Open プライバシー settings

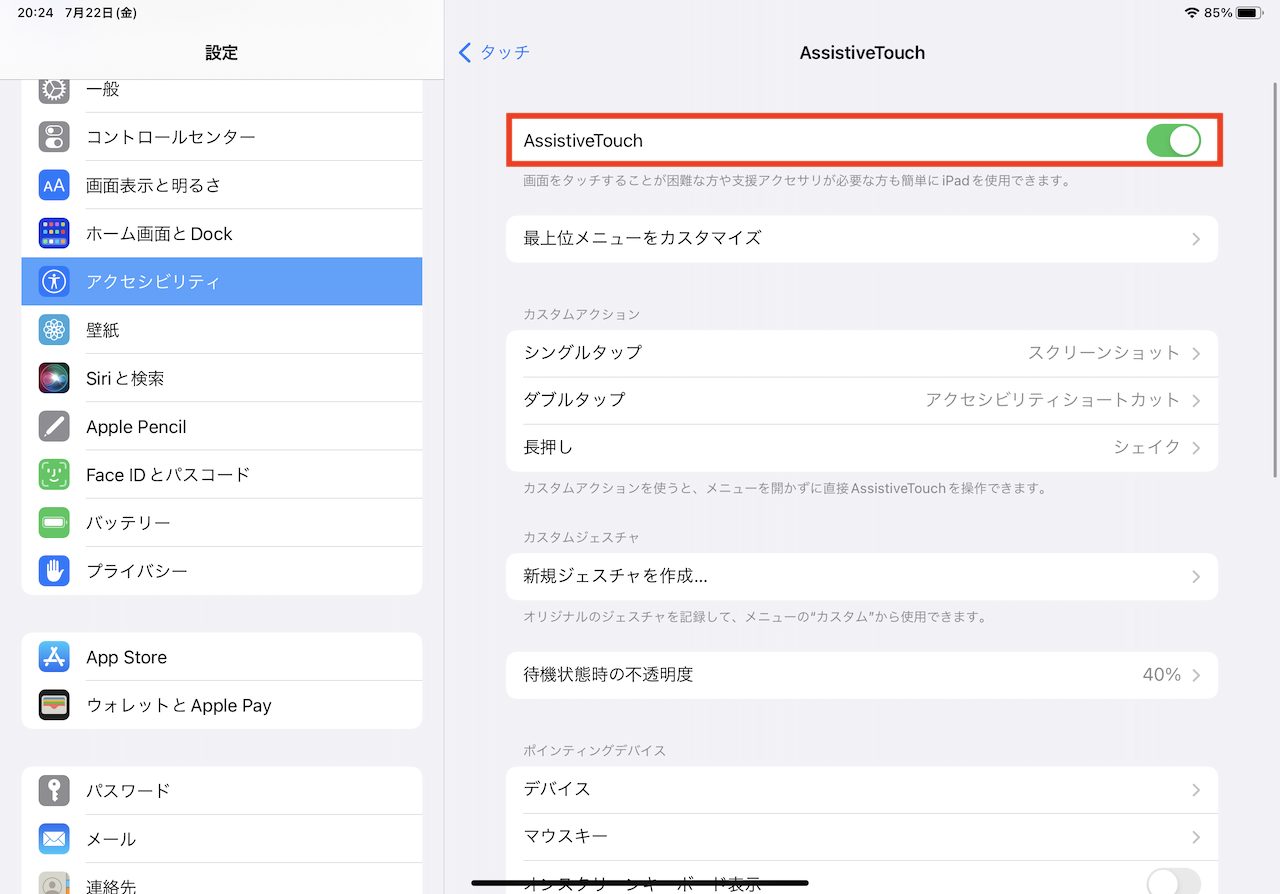222,570
